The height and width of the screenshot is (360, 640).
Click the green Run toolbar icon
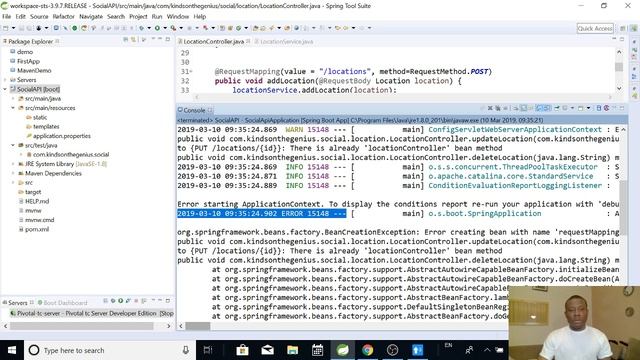[x=157, y=28]
